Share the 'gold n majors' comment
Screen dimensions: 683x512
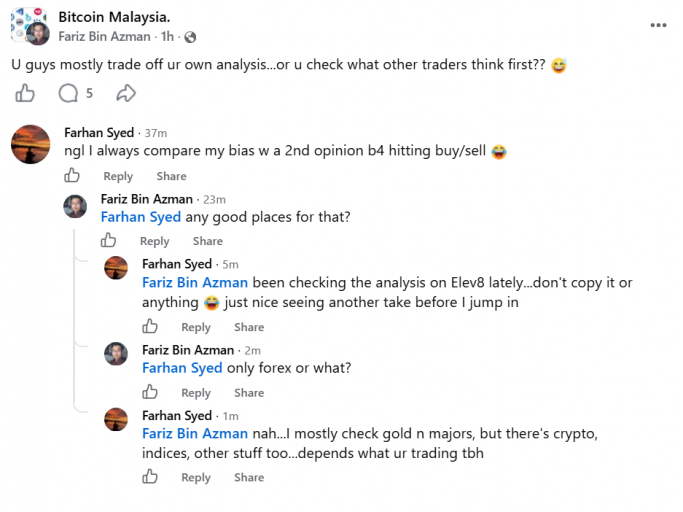tap(249, 477)
